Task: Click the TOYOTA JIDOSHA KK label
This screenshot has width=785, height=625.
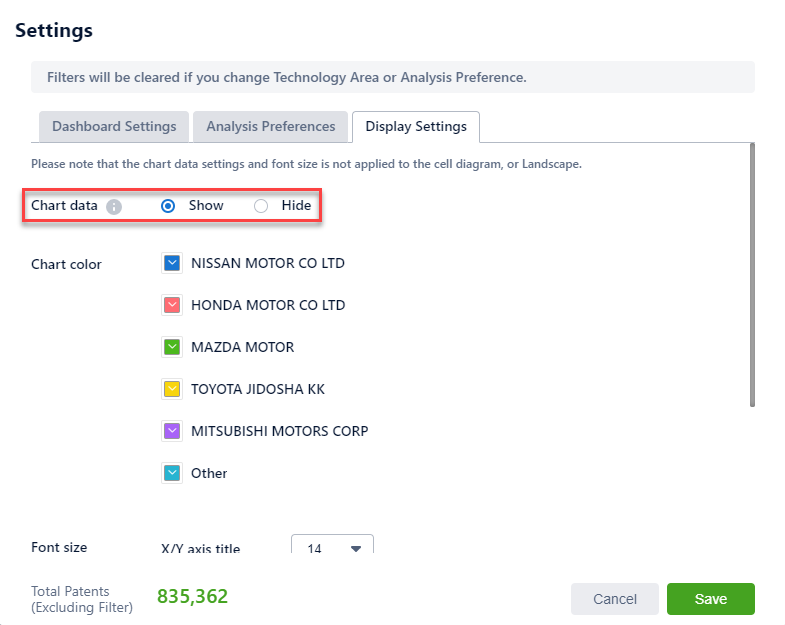Action: (257, 389)
